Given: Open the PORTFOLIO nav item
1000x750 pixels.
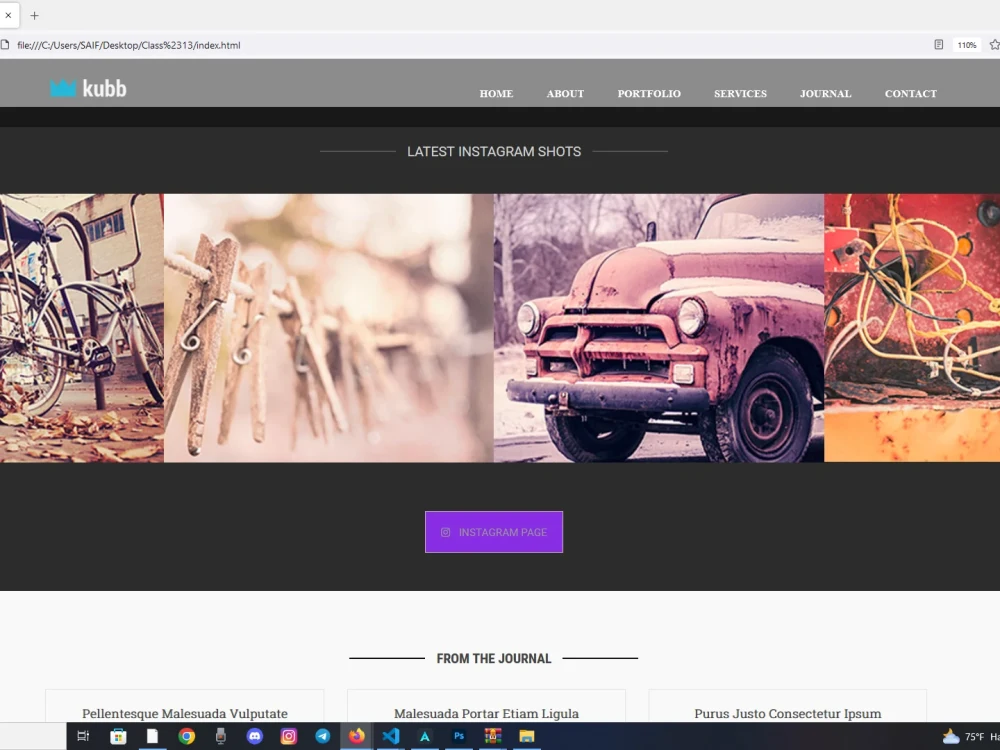Looking at the screenshot, I should 649,94.
